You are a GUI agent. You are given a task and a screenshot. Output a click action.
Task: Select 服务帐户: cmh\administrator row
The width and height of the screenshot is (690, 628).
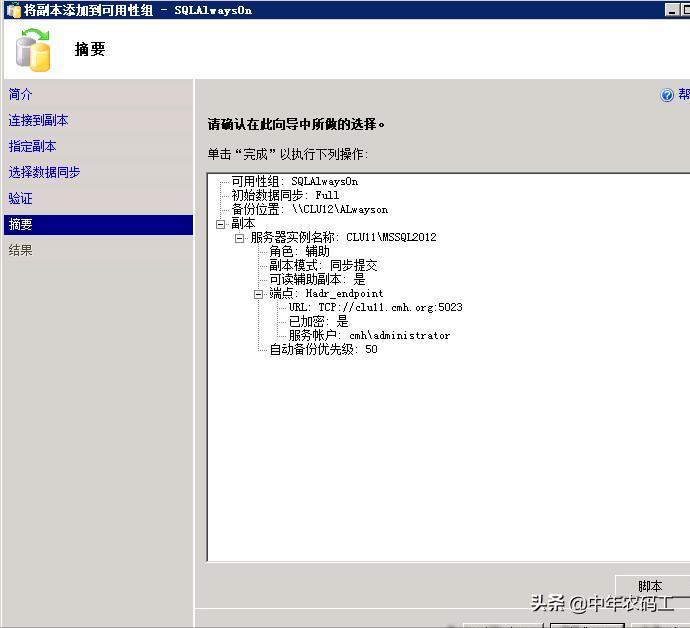369,335
